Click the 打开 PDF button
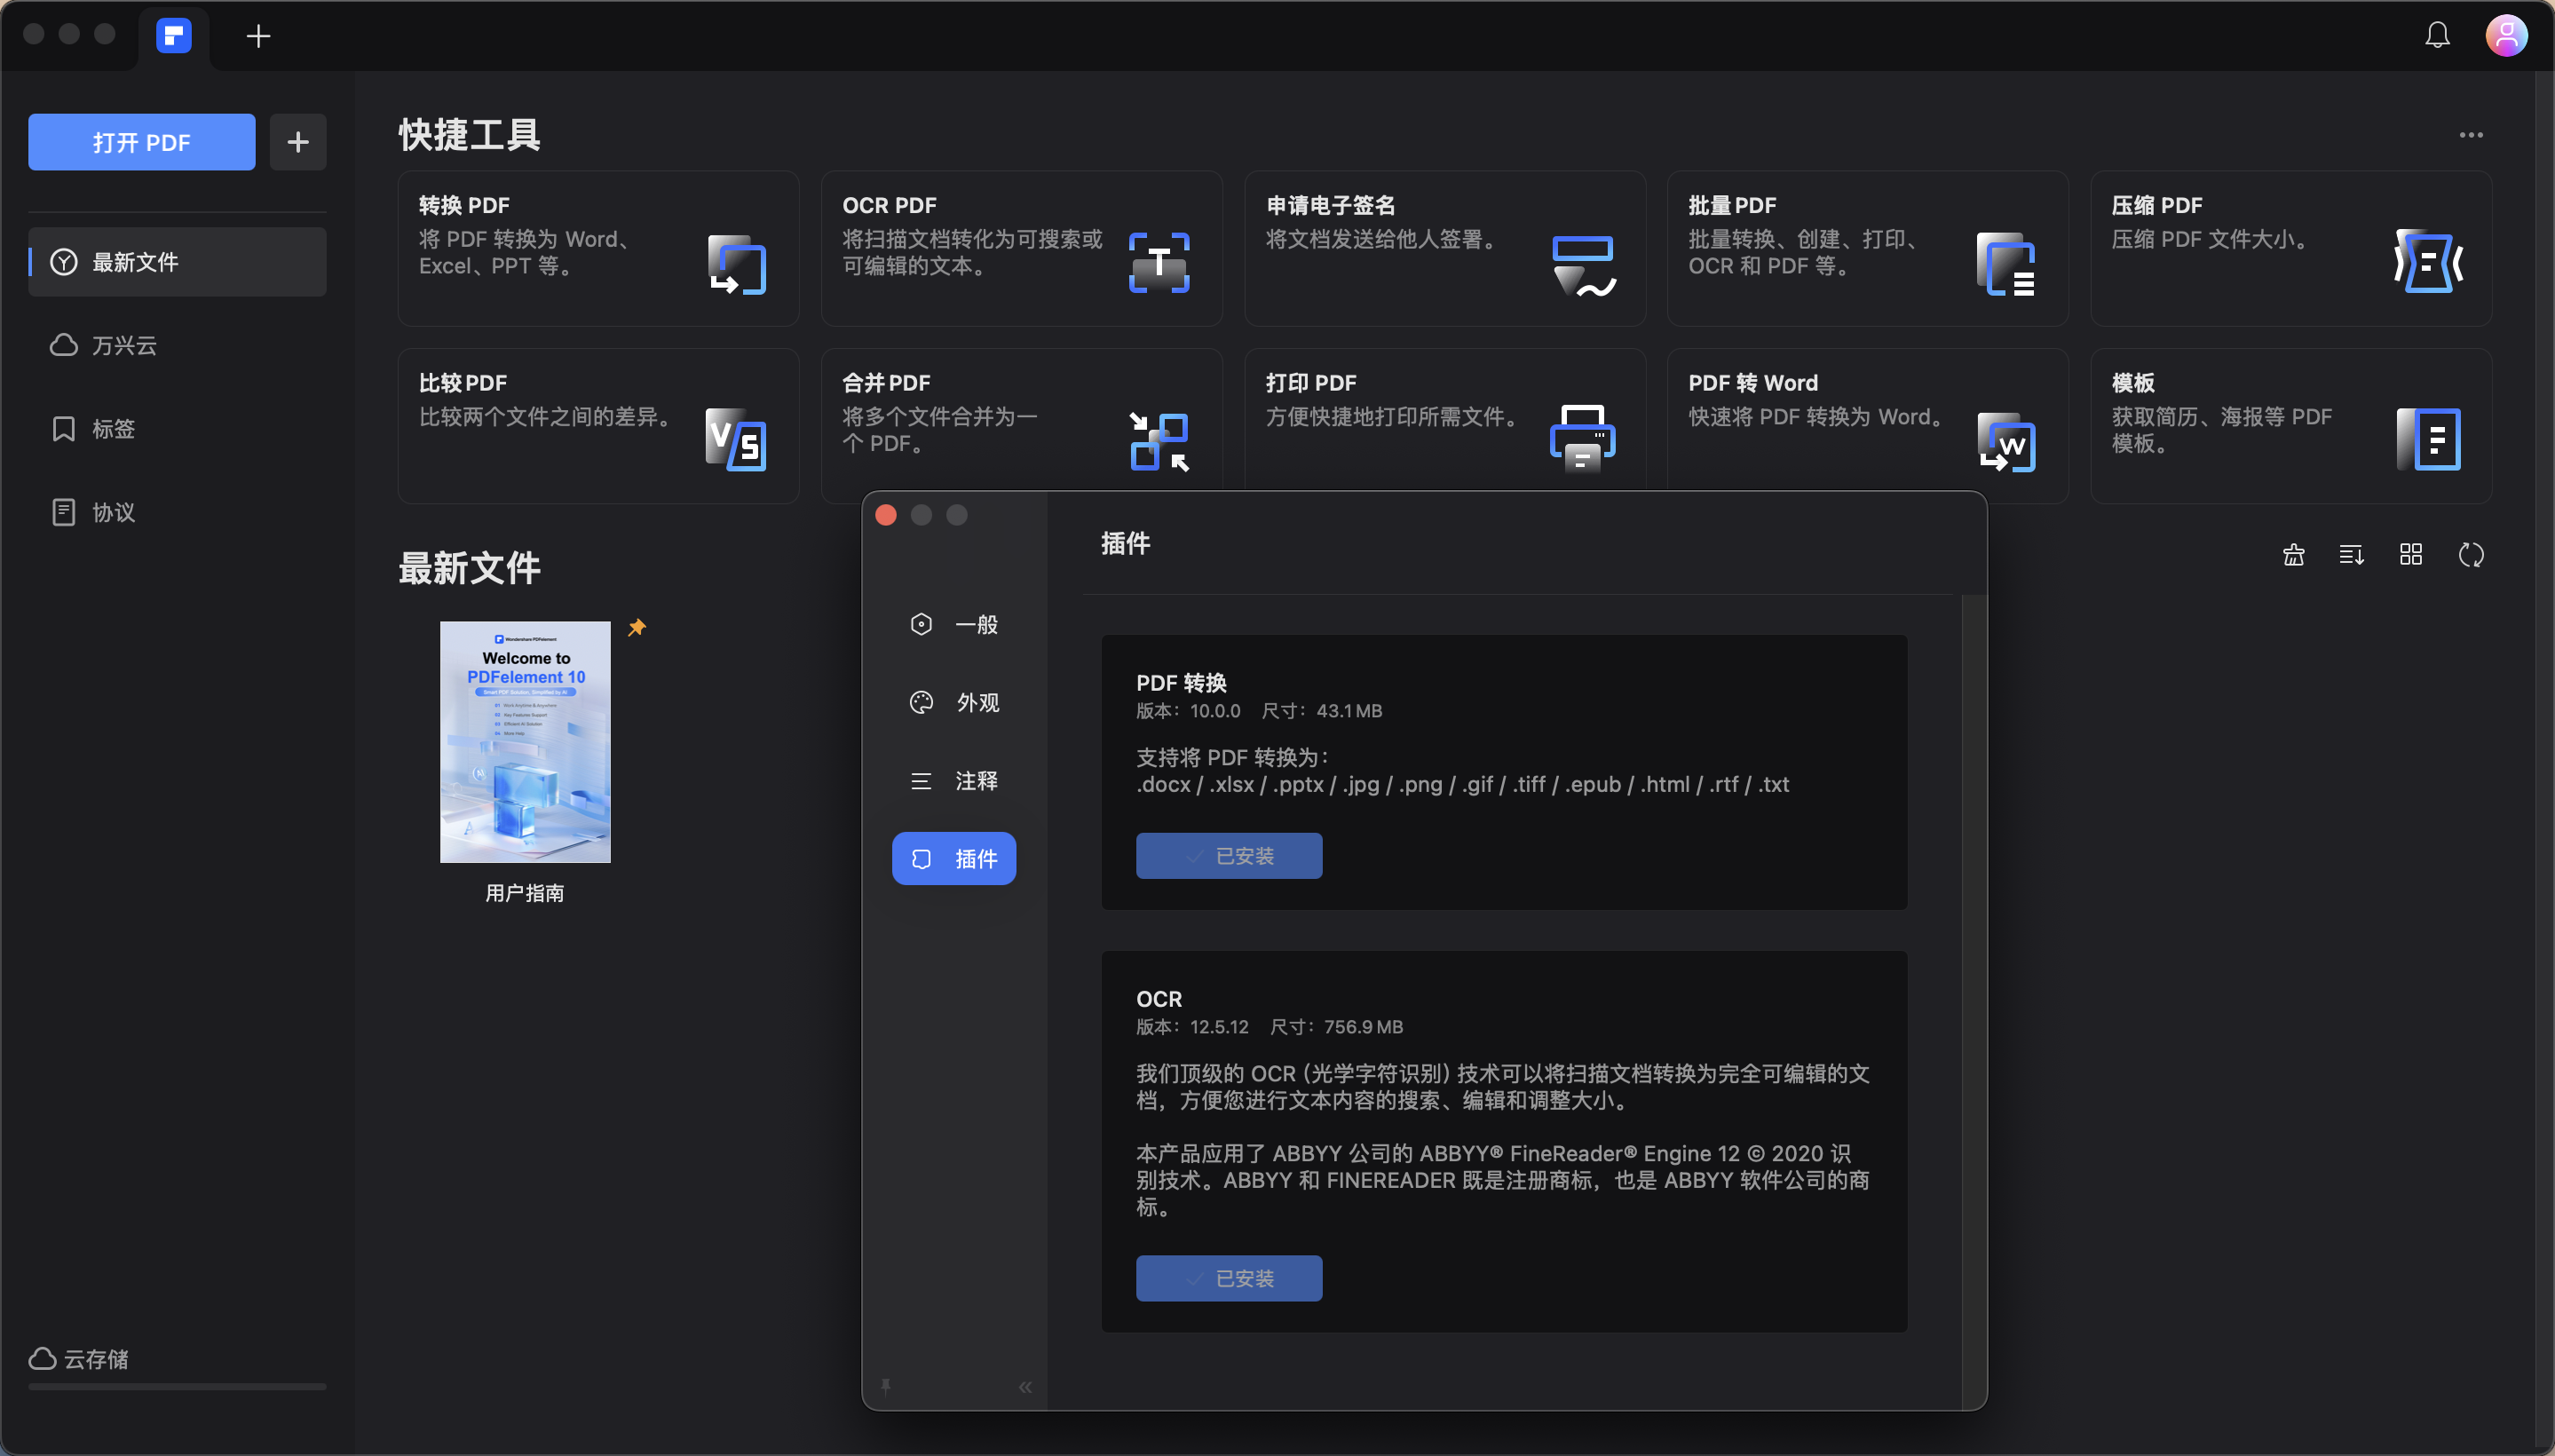 (x=142, y=142)
